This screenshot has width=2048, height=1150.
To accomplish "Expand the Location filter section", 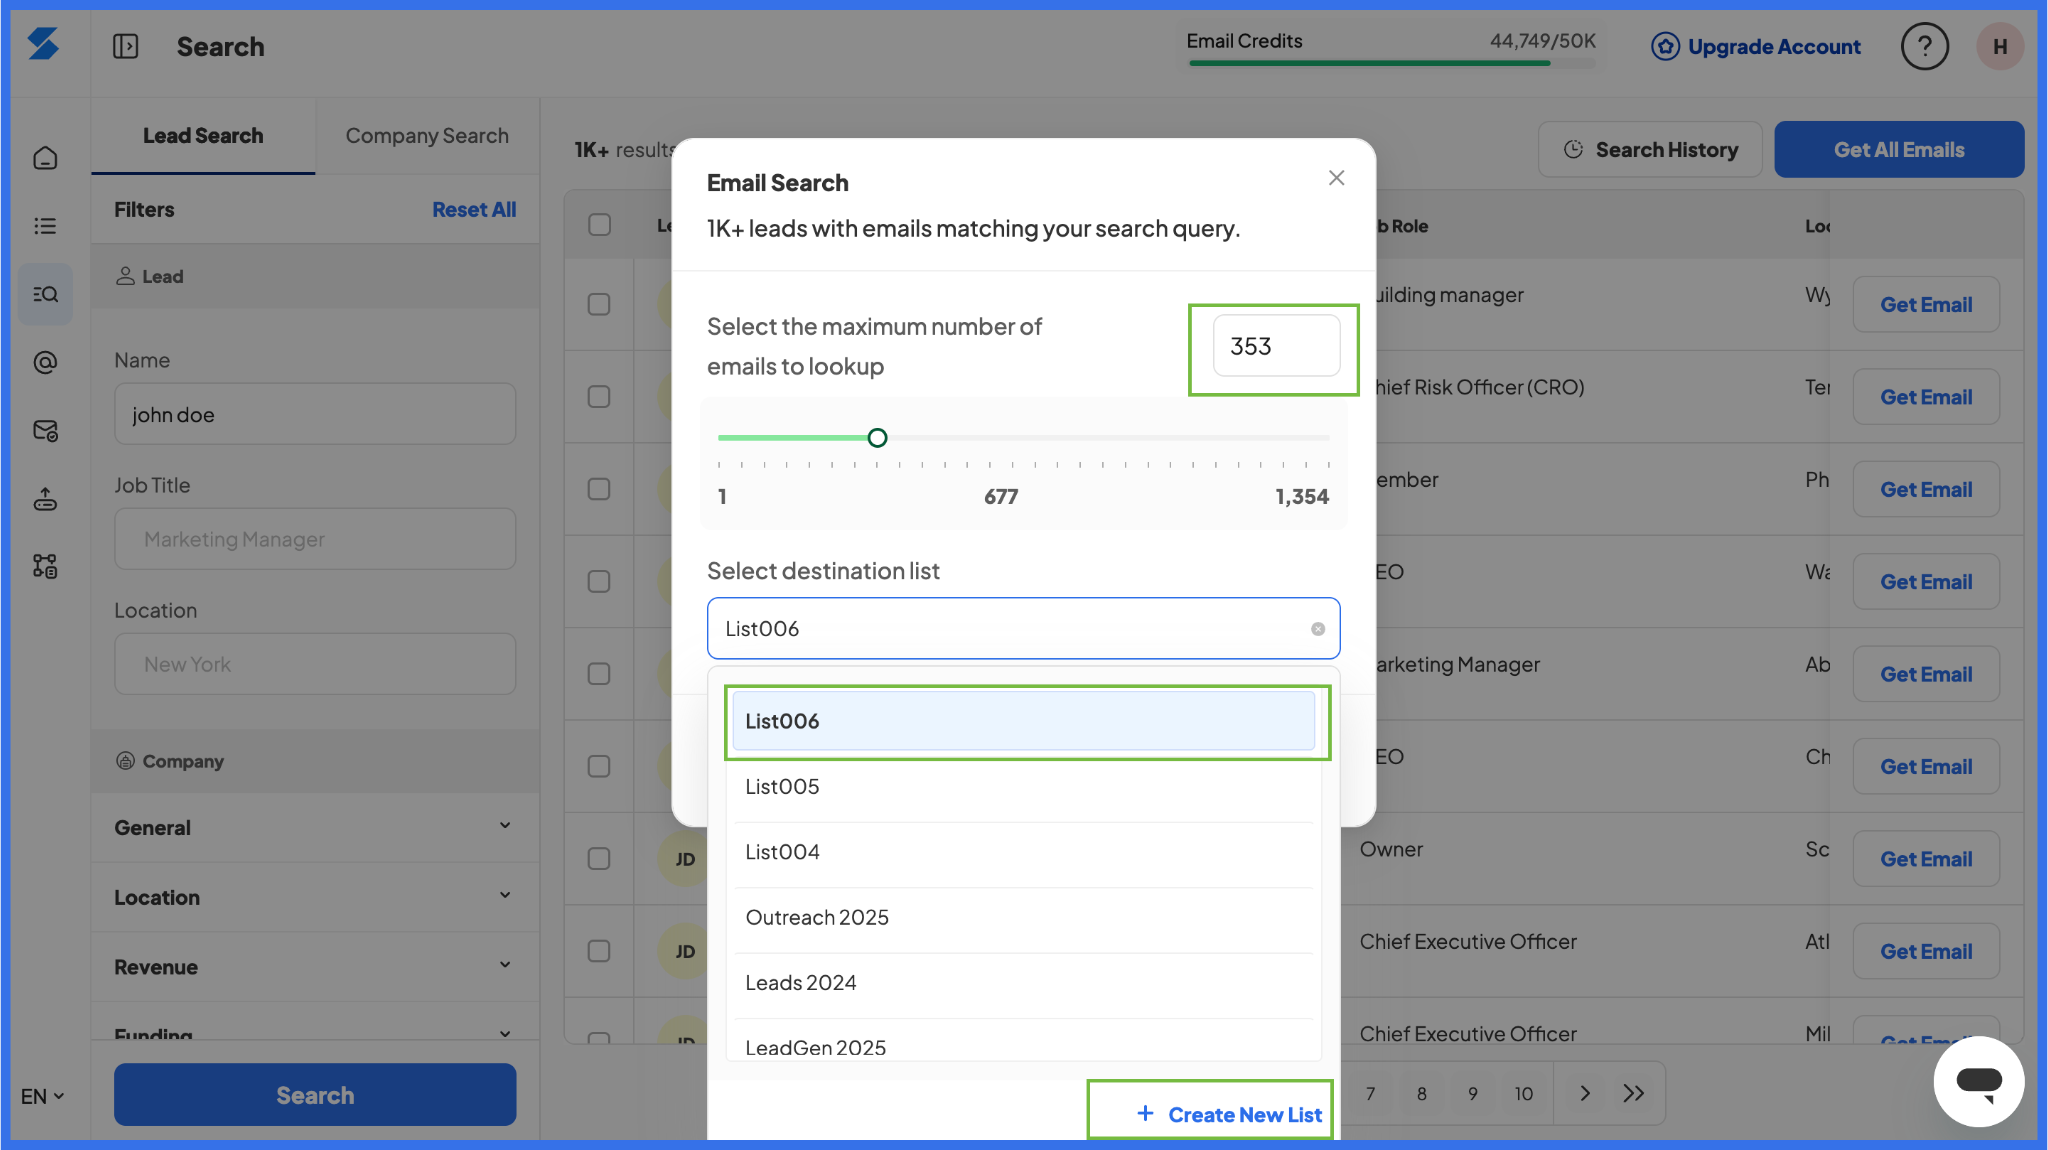I will (315, 897).
